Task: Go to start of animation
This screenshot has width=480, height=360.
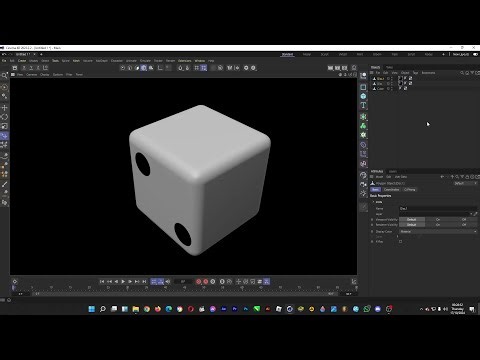Action: [x=102, y=282]
